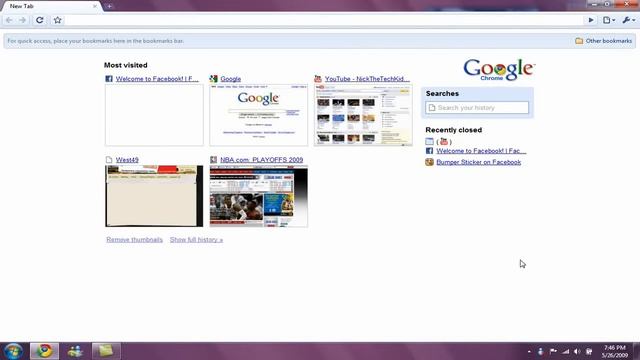Go forward using the forward arrow
Screen dimensions: 640x360
click(x=23, y=20)
